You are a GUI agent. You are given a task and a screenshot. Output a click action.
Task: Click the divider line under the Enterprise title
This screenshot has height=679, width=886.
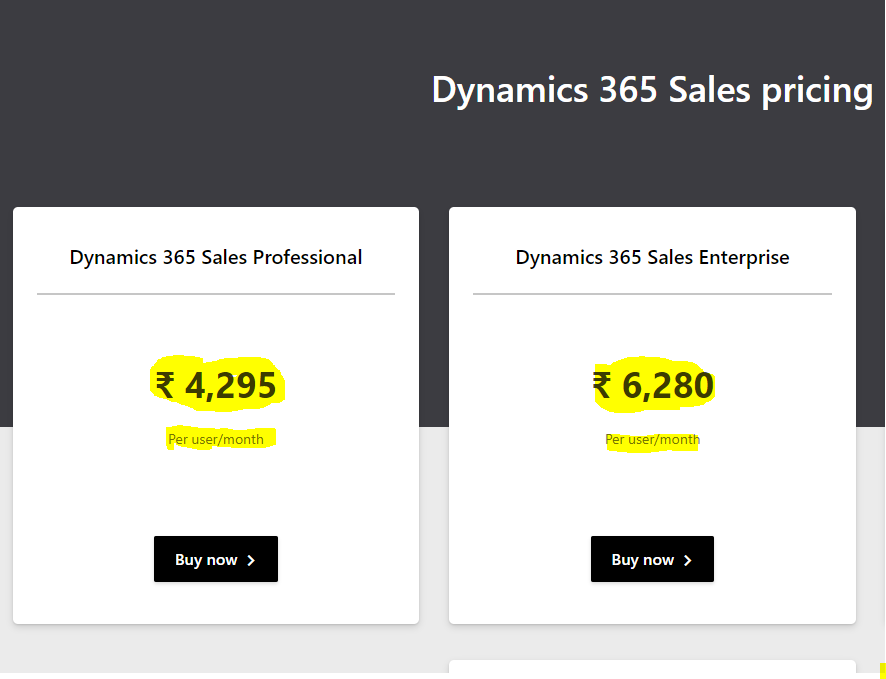[652, 293]
